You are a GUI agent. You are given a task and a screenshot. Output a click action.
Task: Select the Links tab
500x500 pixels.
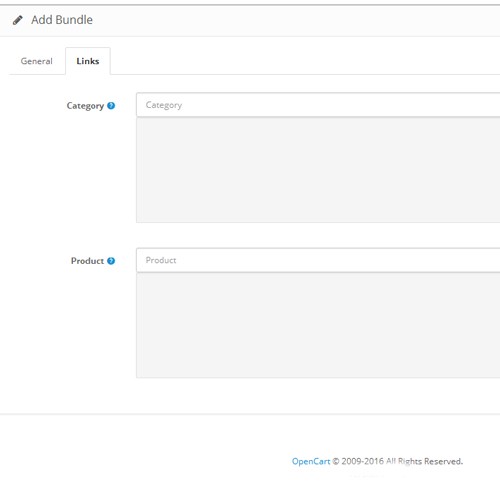[x=88, y=61]
